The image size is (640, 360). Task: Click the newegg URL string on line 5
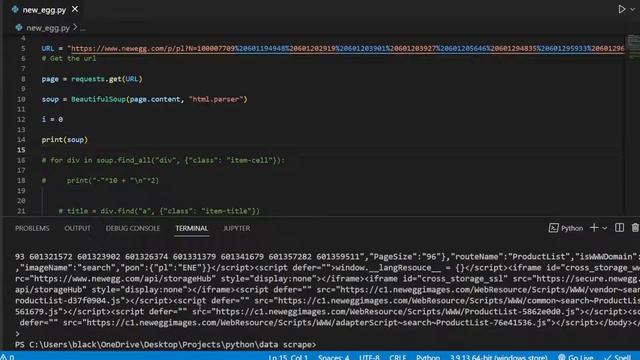(x=346, y=49)
